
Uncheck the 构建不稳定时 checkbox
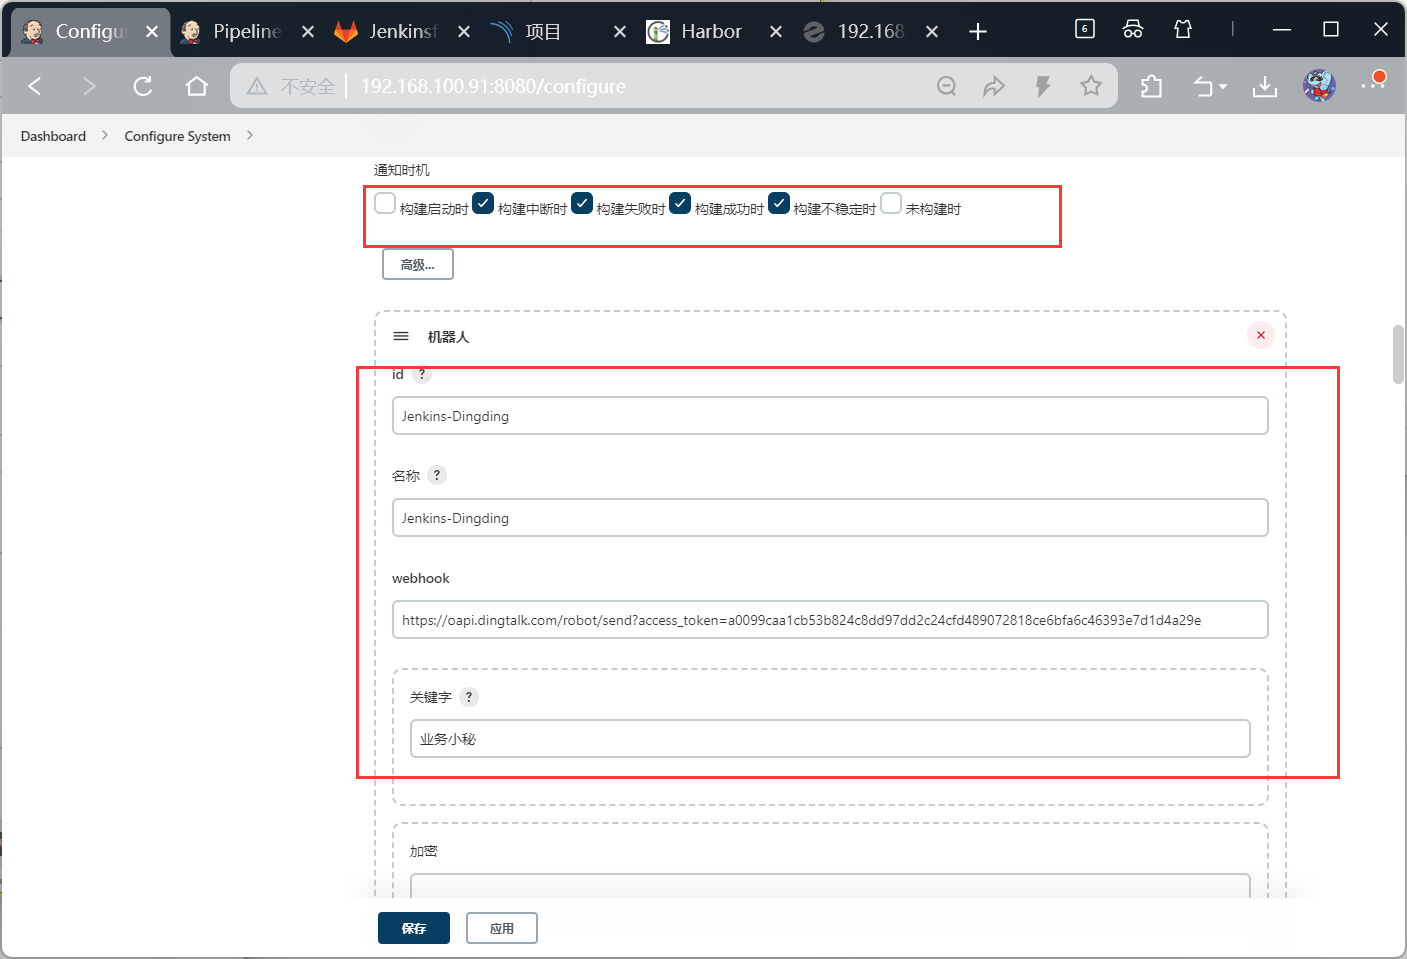pyautogui.click(x=779, y=203)
